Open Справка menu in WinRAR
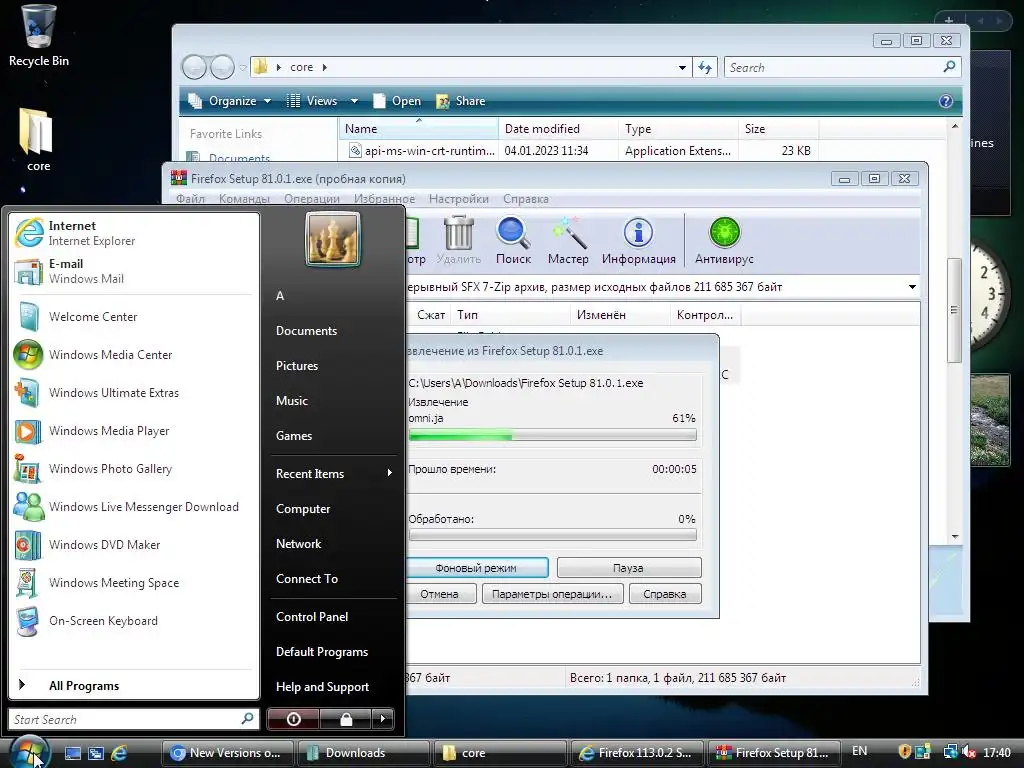 (526, 199)
